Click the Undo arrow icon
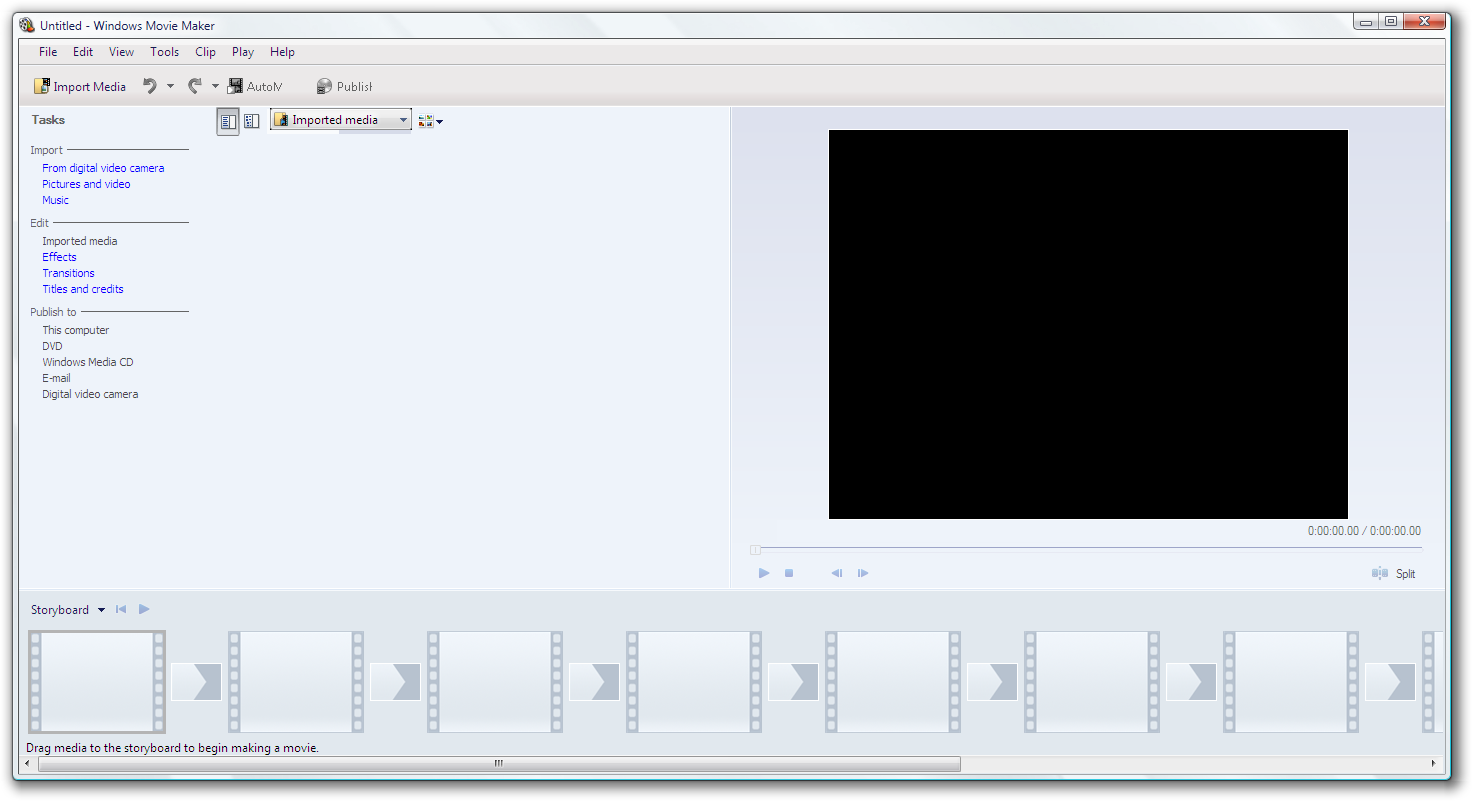This screenshot has height=802, width=1472. (150, 87)
